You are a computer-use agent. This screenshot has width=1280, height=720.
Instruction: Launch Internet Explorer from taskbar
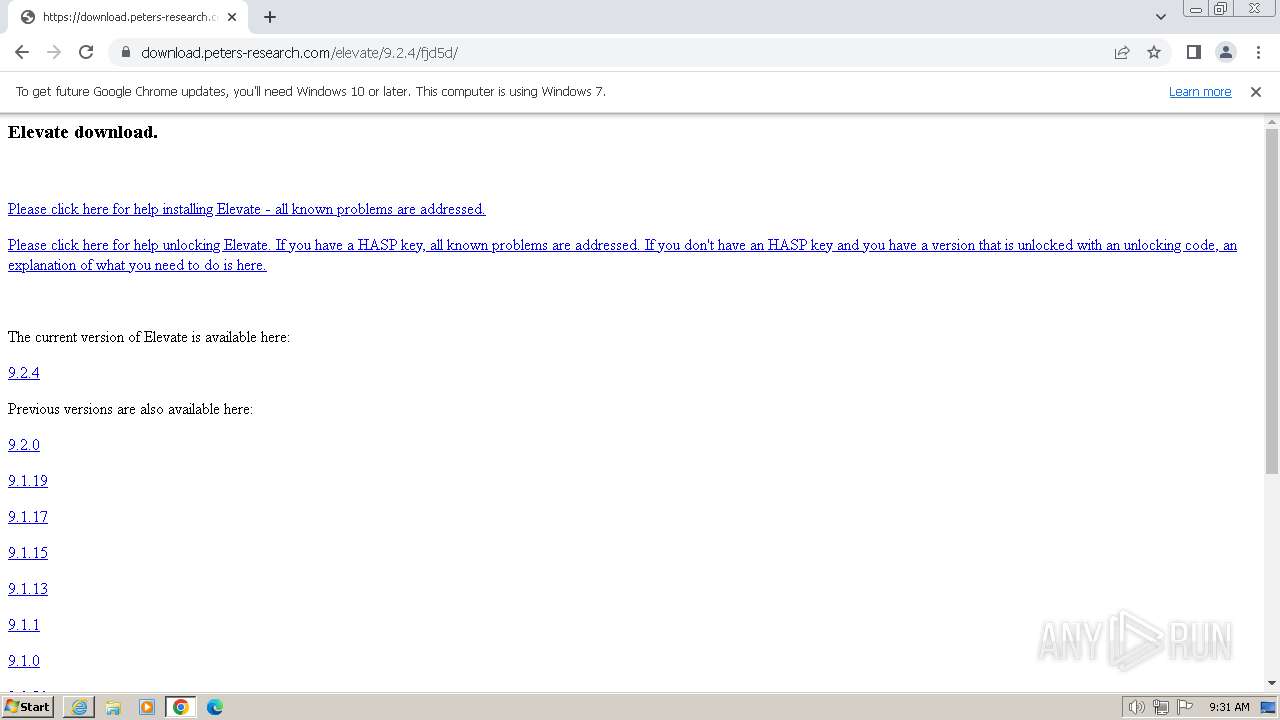79,707
